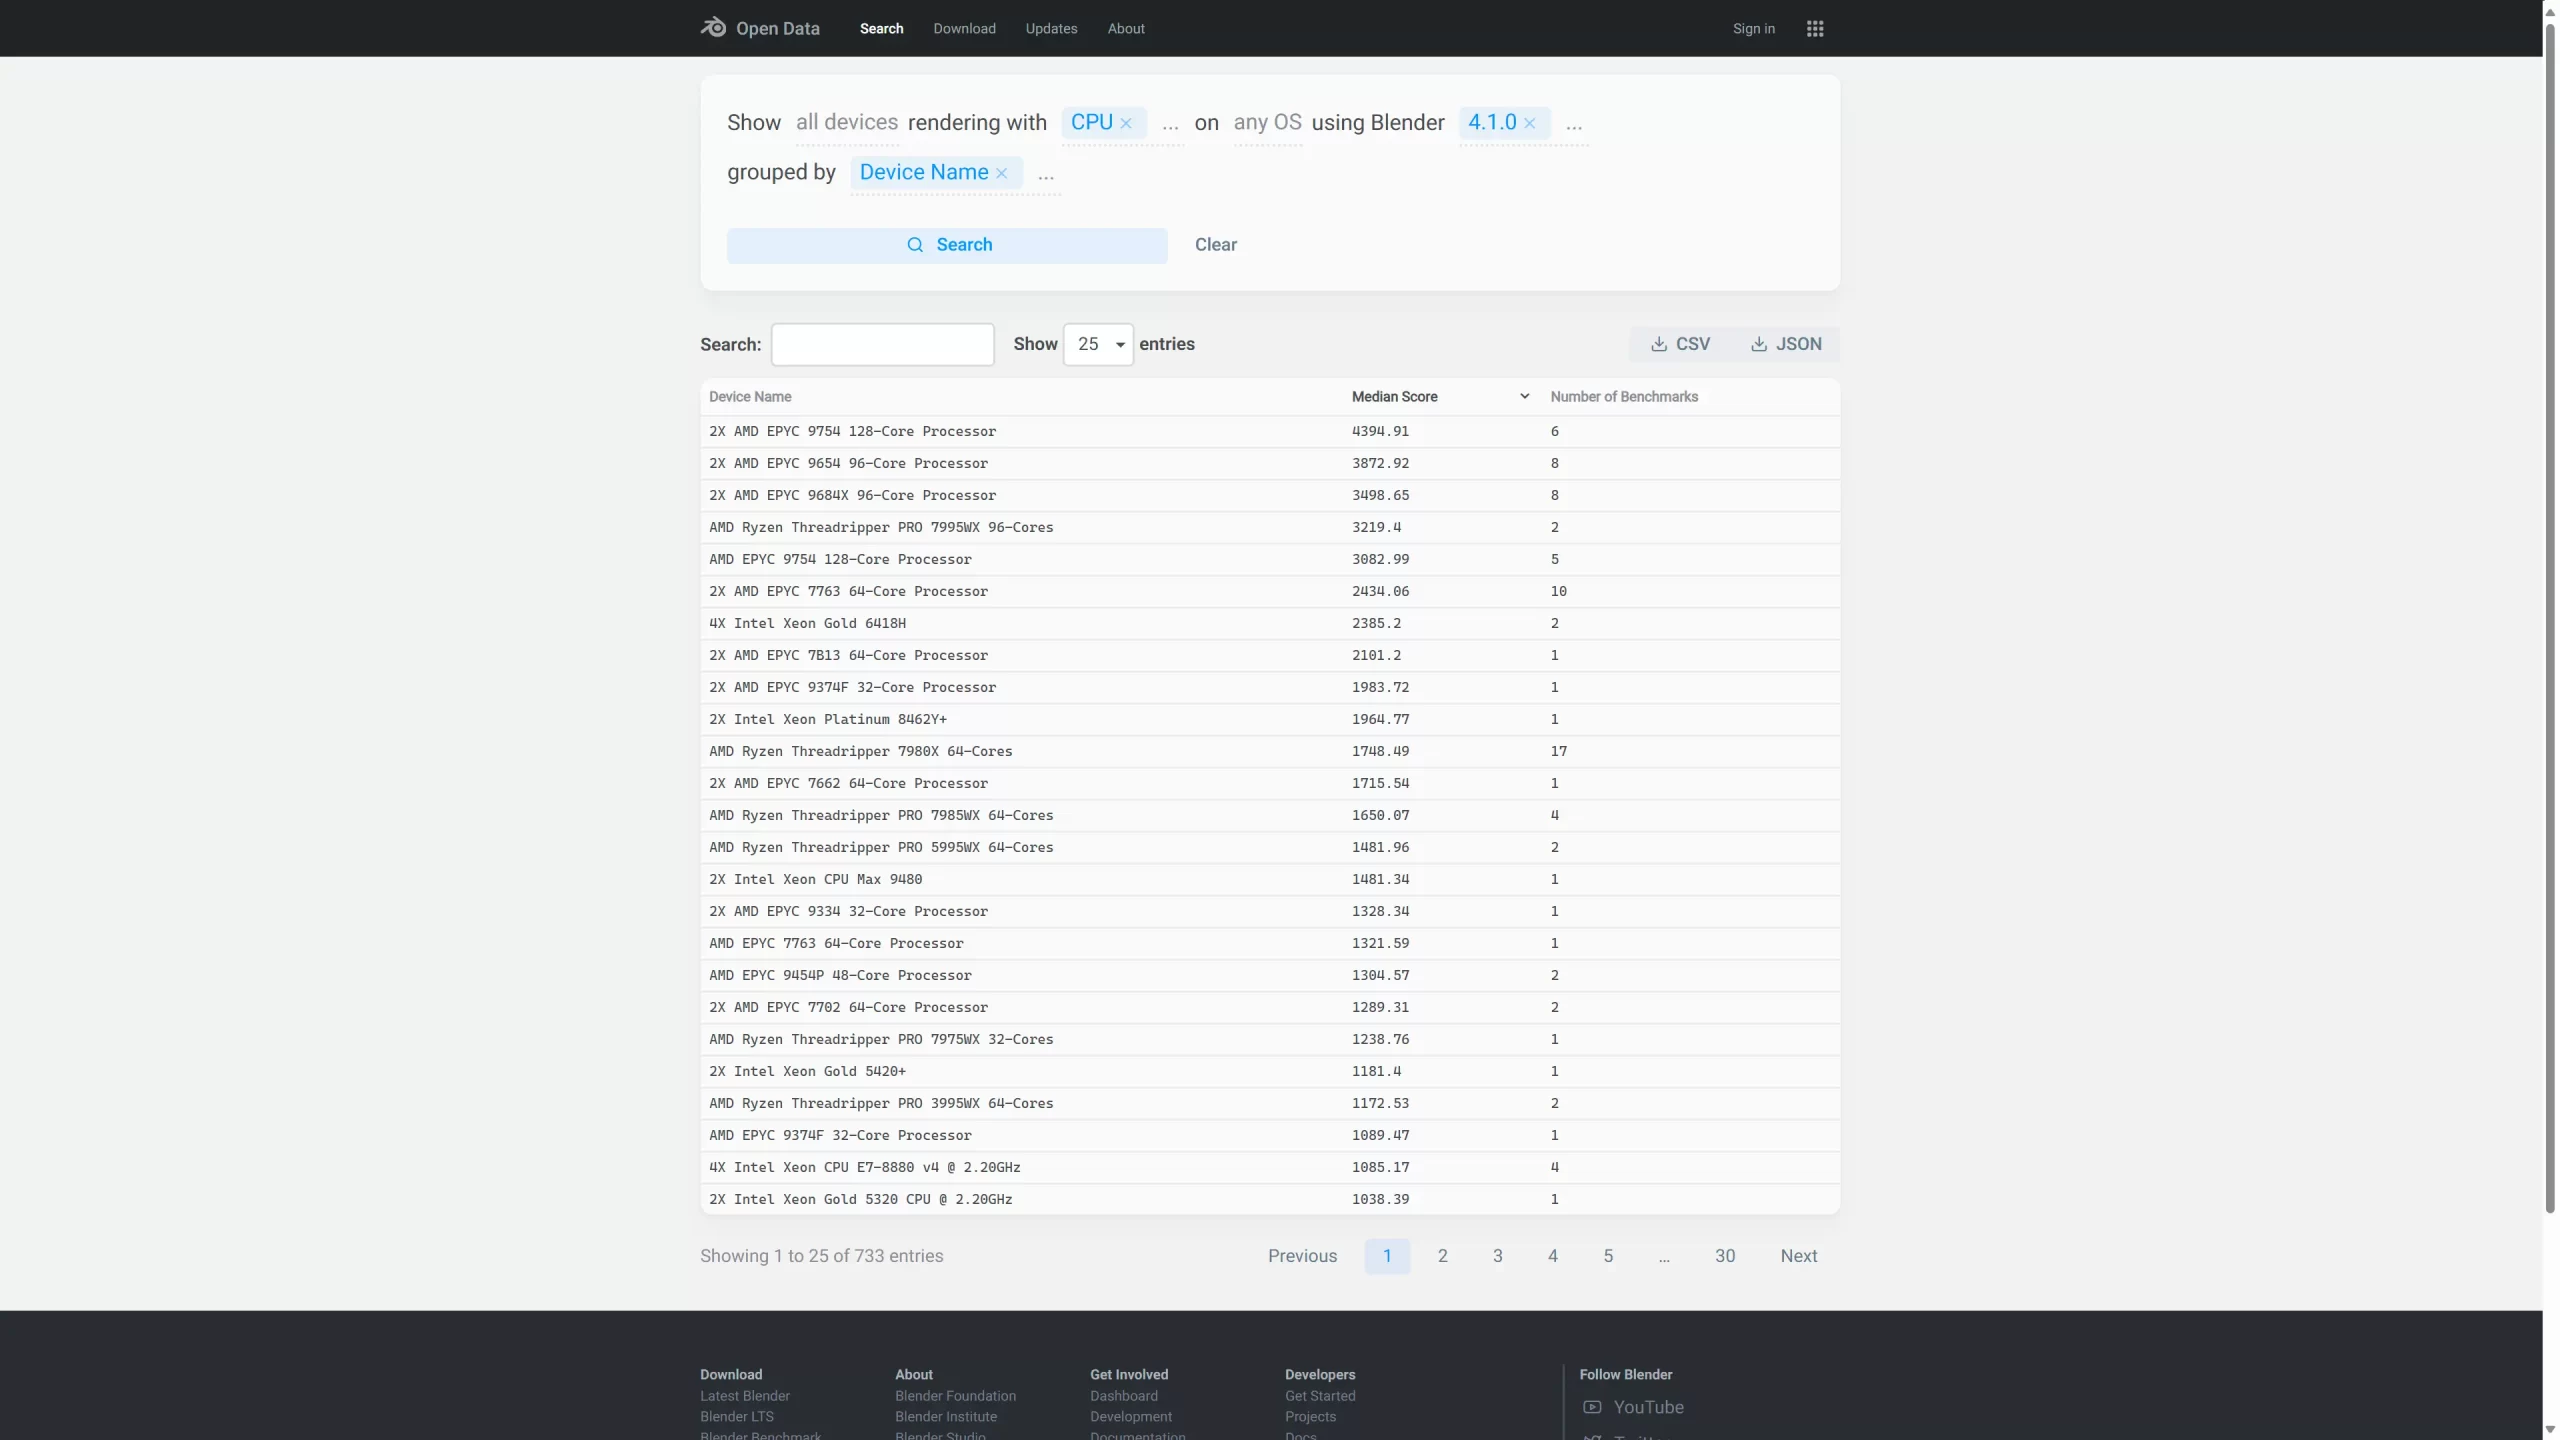Go to page 4
Screen dimensions: 2560x1440
1552,1256
